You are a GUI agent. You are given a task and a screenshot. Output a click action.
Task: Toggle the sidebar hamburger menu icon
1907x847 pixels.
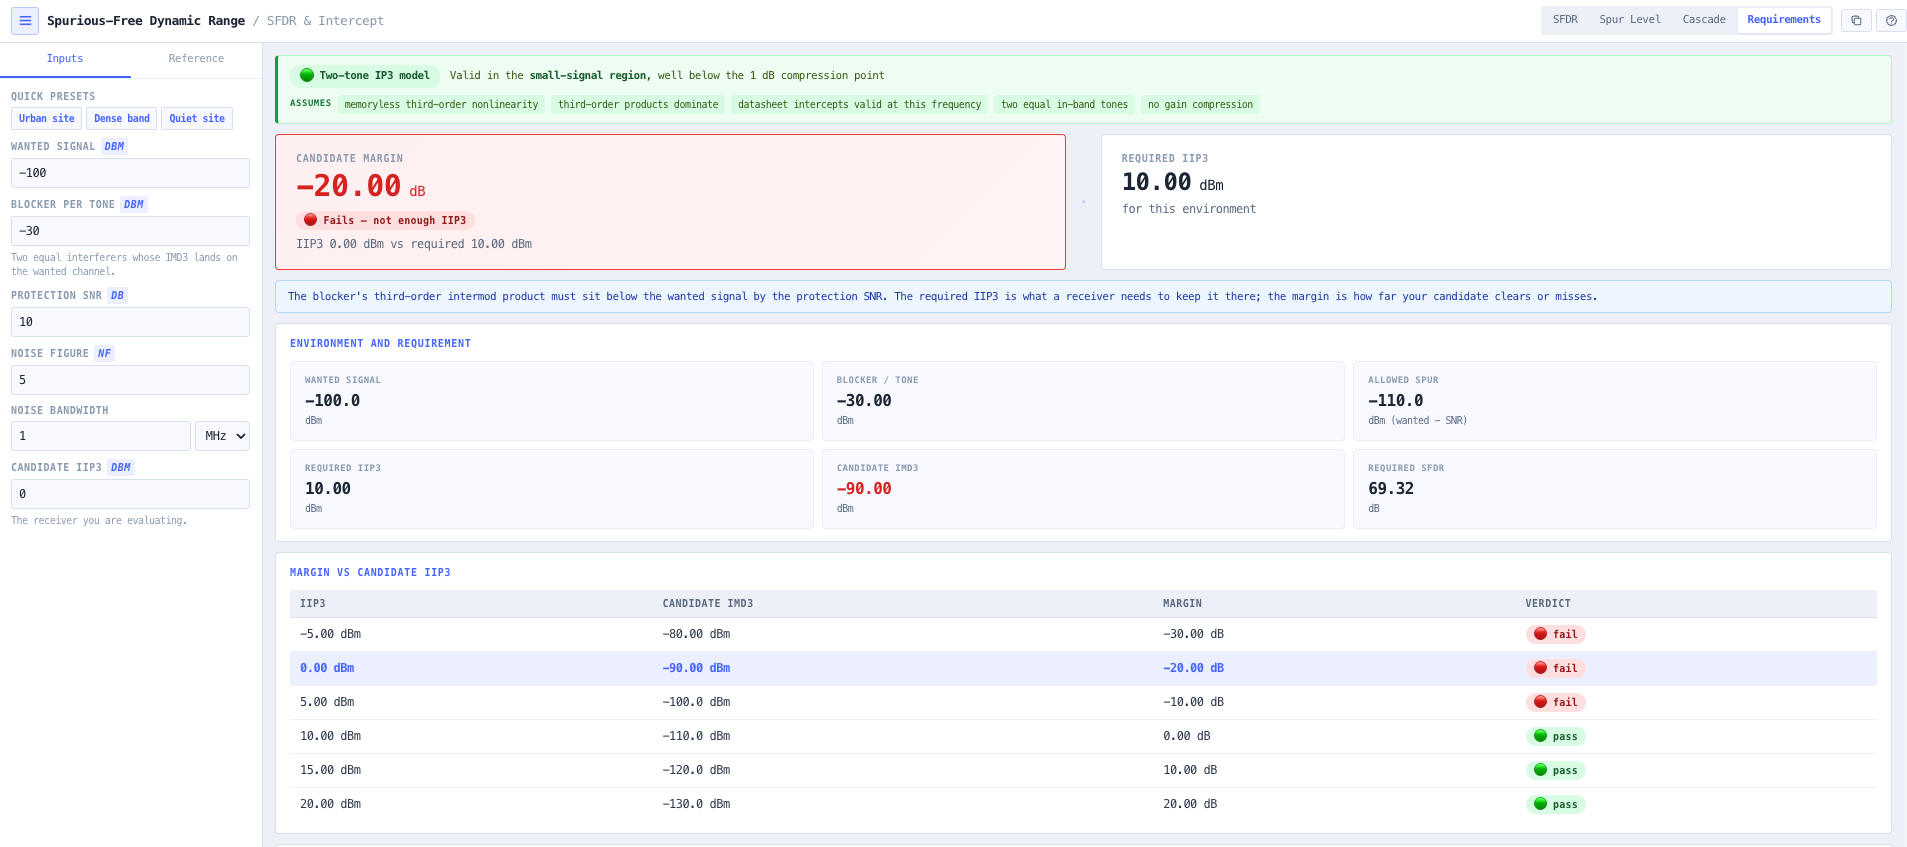tap(25, 20)
